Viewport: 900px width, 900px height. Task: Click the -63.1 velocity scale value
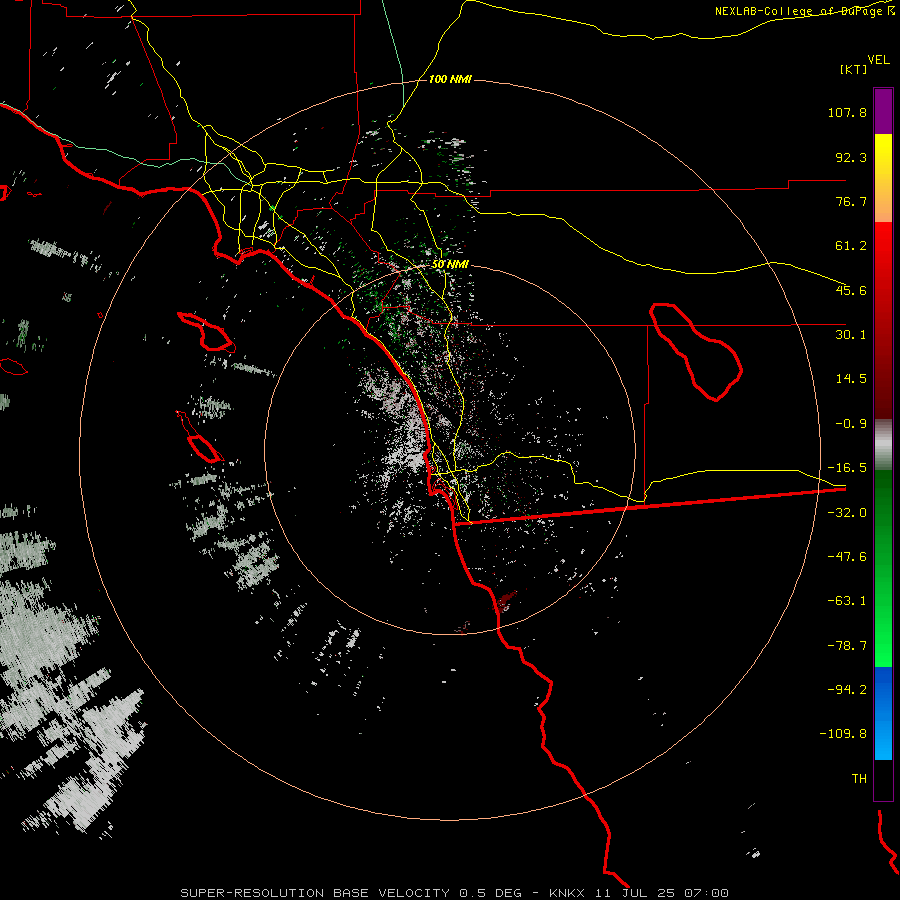pyautogui.click(x=847, y=601)
